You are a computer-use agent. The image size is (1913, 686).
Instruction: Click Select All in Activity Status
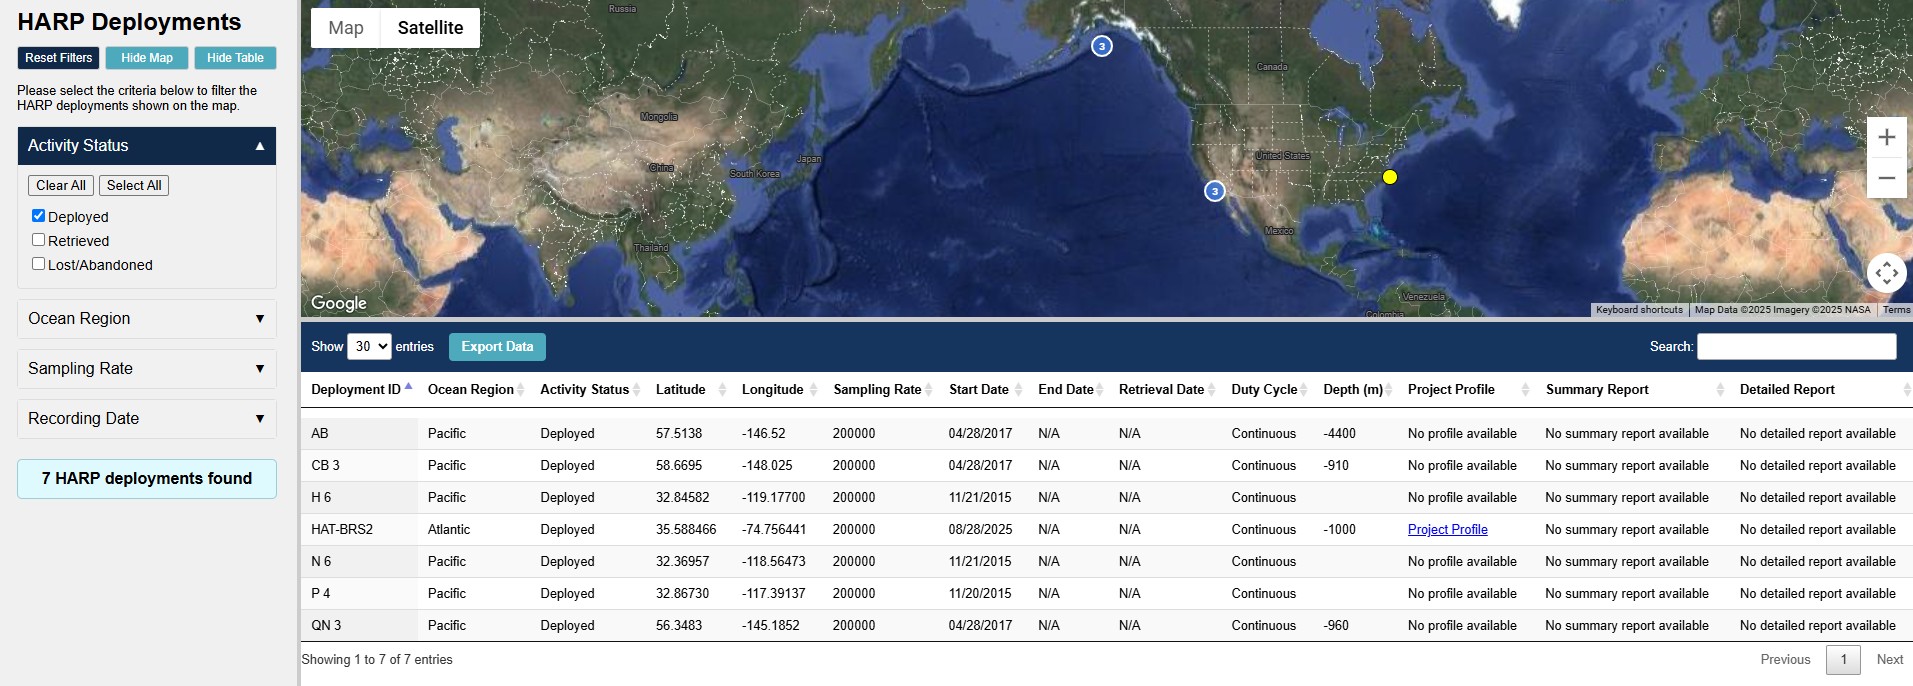(134, 186)
